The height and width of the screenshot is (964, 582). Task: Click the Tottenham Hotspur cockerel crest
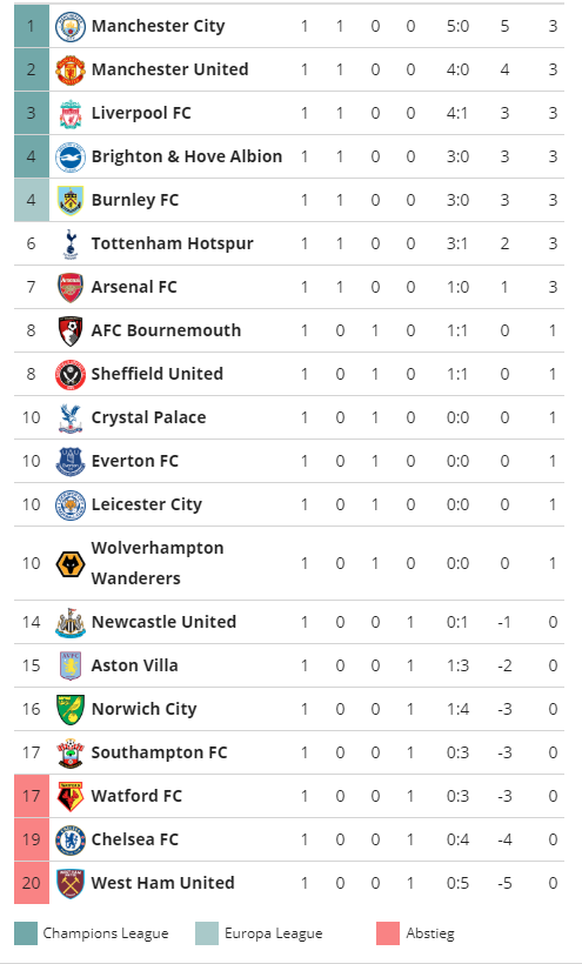coord(70,244)
